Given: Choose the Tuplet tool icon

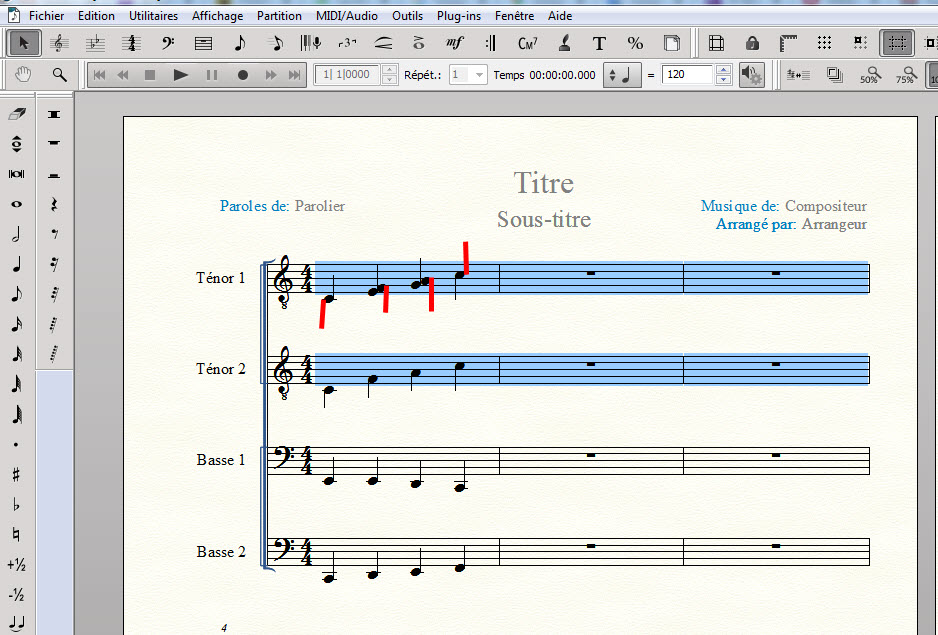Looking at the screenshot, I should [347, 43].
